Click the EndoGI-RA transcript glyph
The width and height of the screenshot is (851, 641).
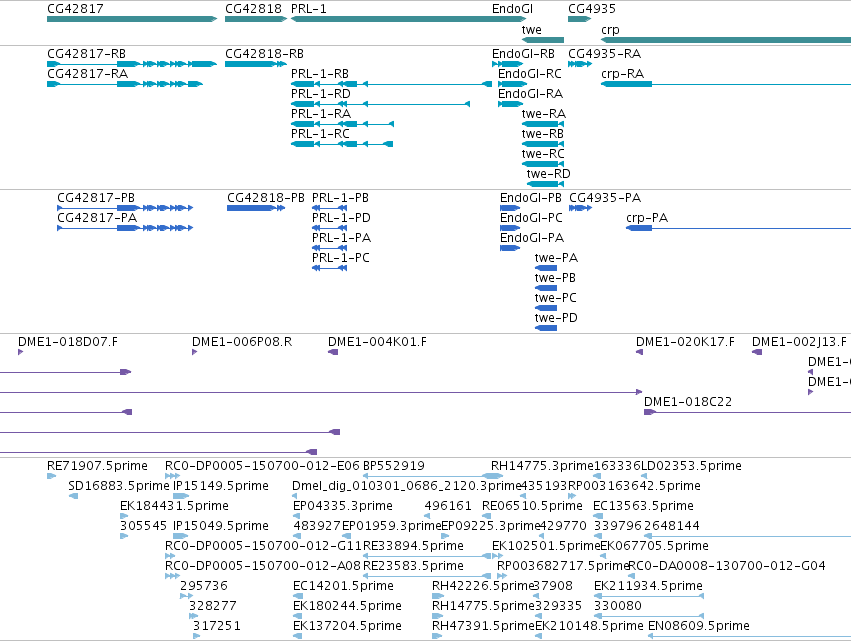pyautogui.click(x=510, y=104)
